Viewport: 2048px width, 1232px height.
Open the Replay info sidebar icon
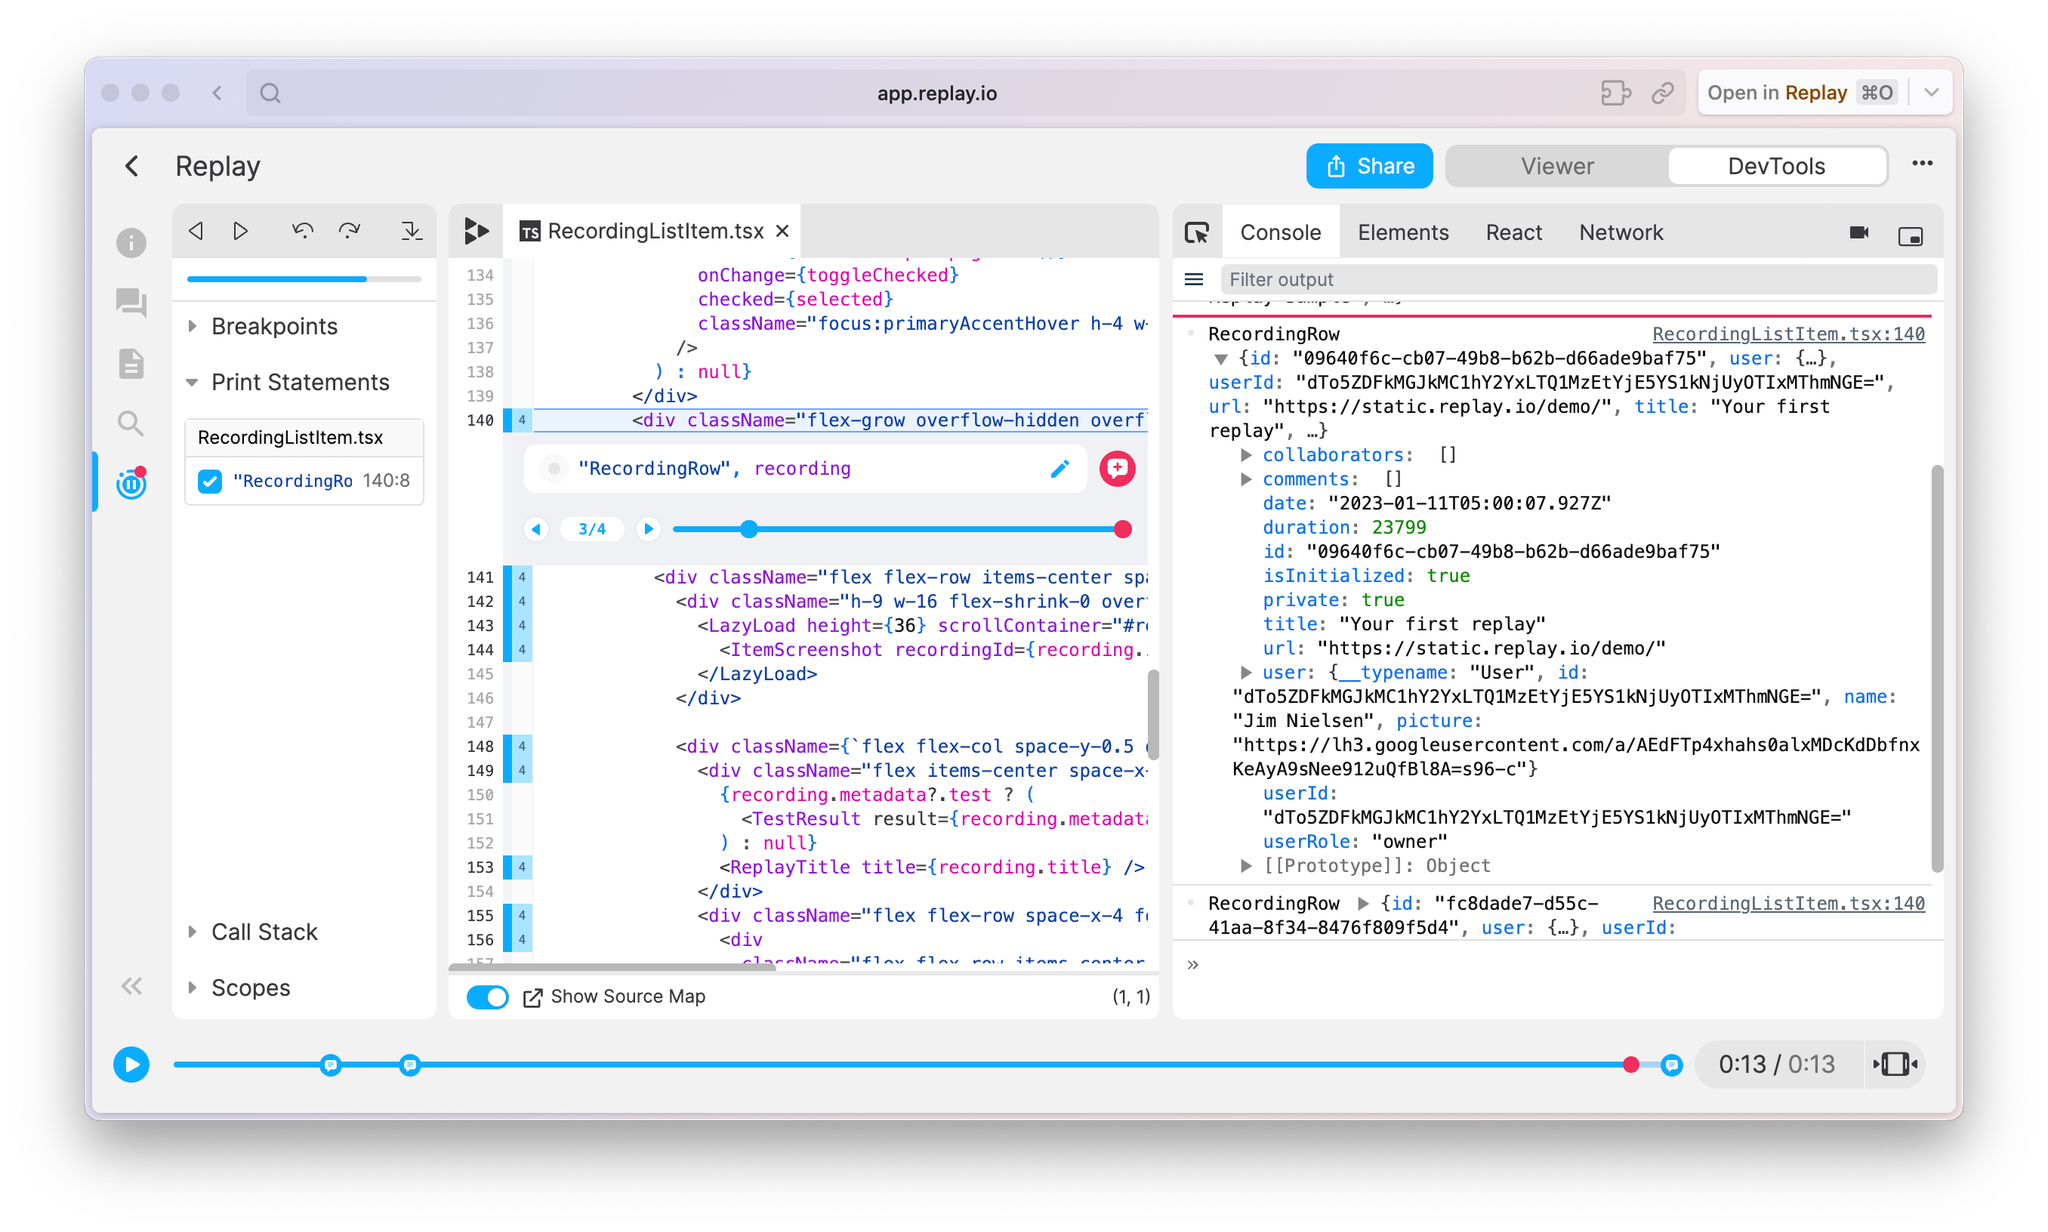131,243
